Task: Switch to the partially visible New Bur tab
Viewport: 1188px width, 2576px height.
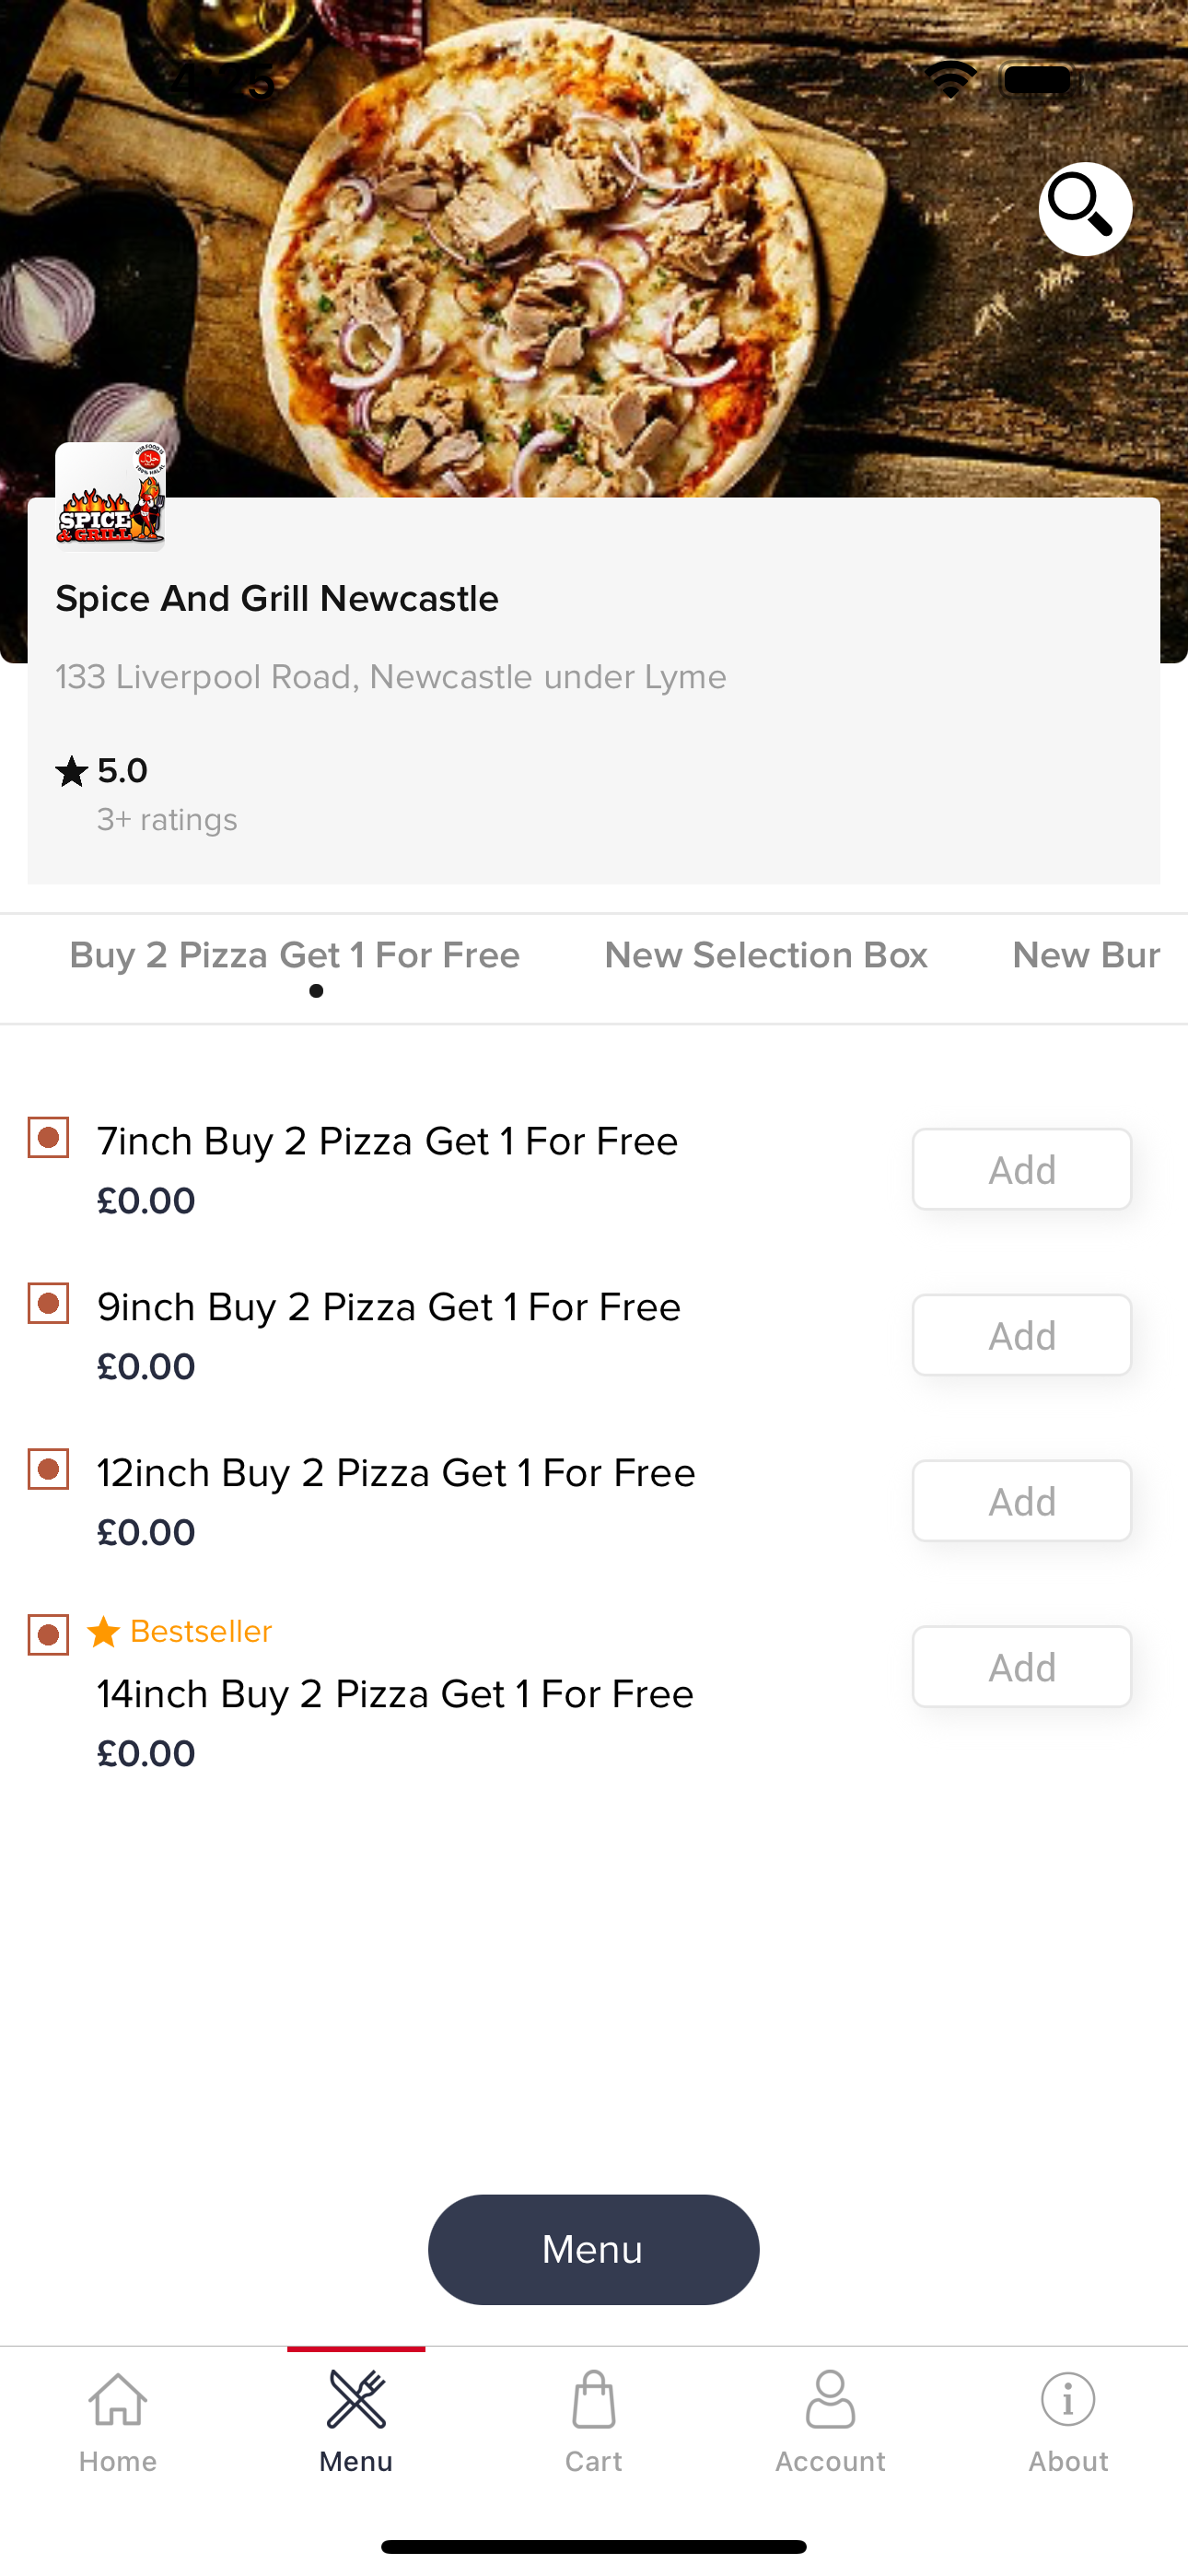Action: 1087,956
